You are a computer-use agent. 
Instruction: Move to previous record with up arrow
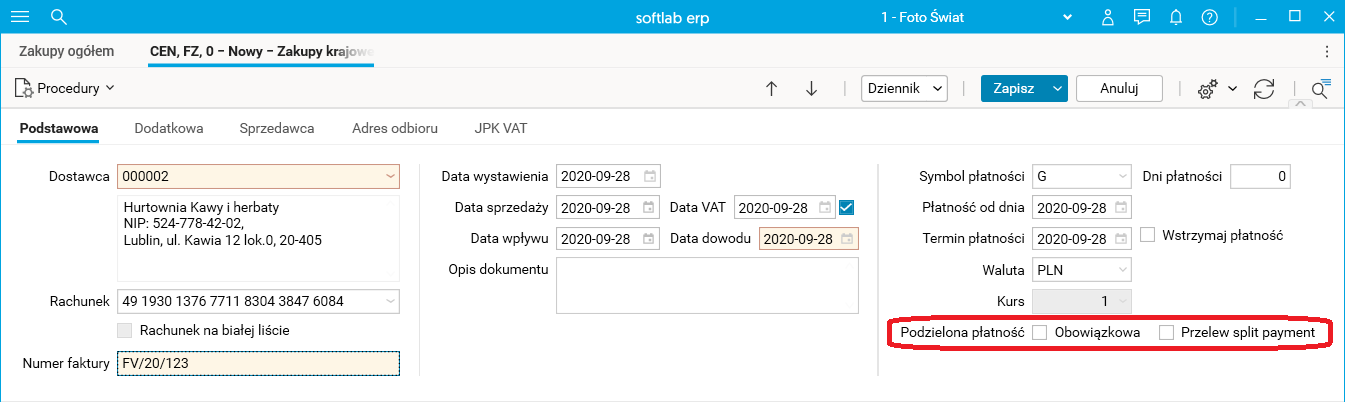click(771, 88)
